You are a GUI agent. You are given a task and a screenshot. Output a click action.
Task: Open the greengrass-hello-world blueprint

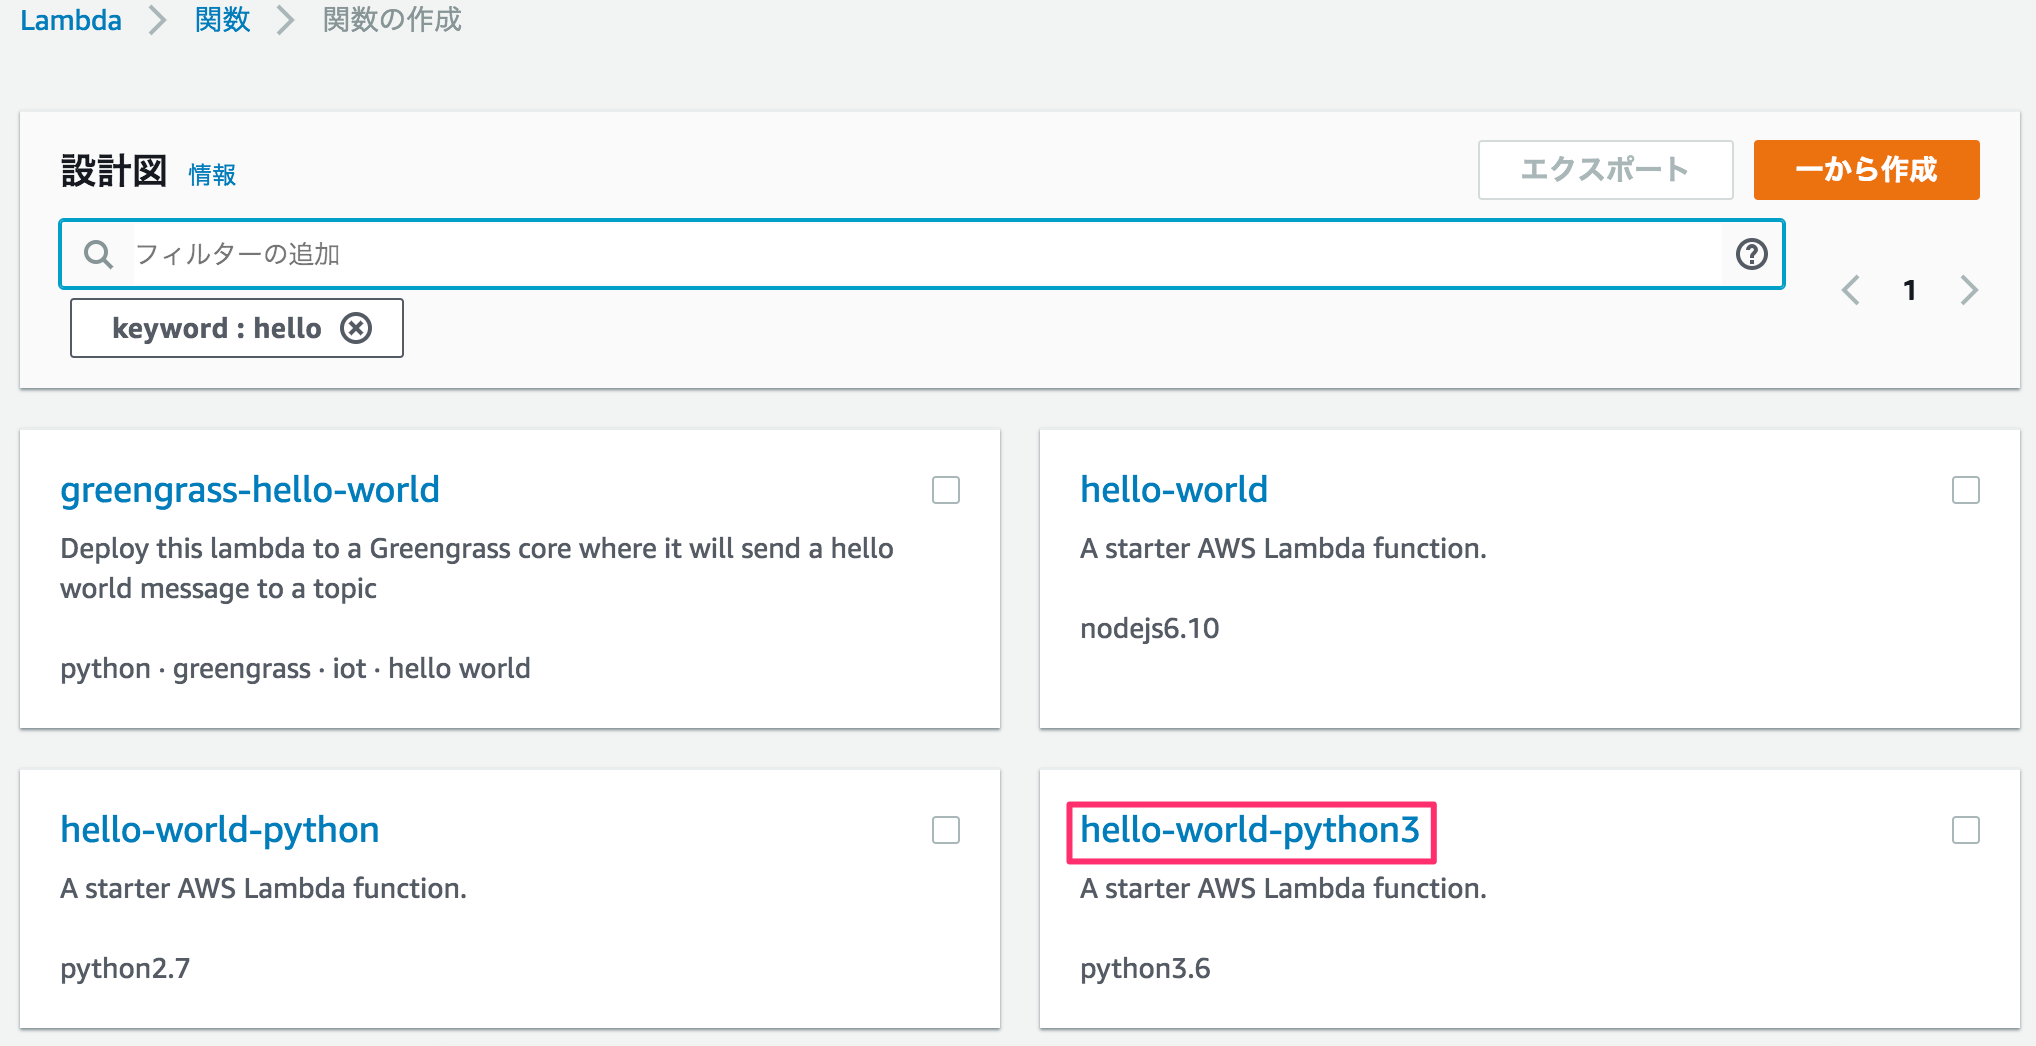[250, 490]
